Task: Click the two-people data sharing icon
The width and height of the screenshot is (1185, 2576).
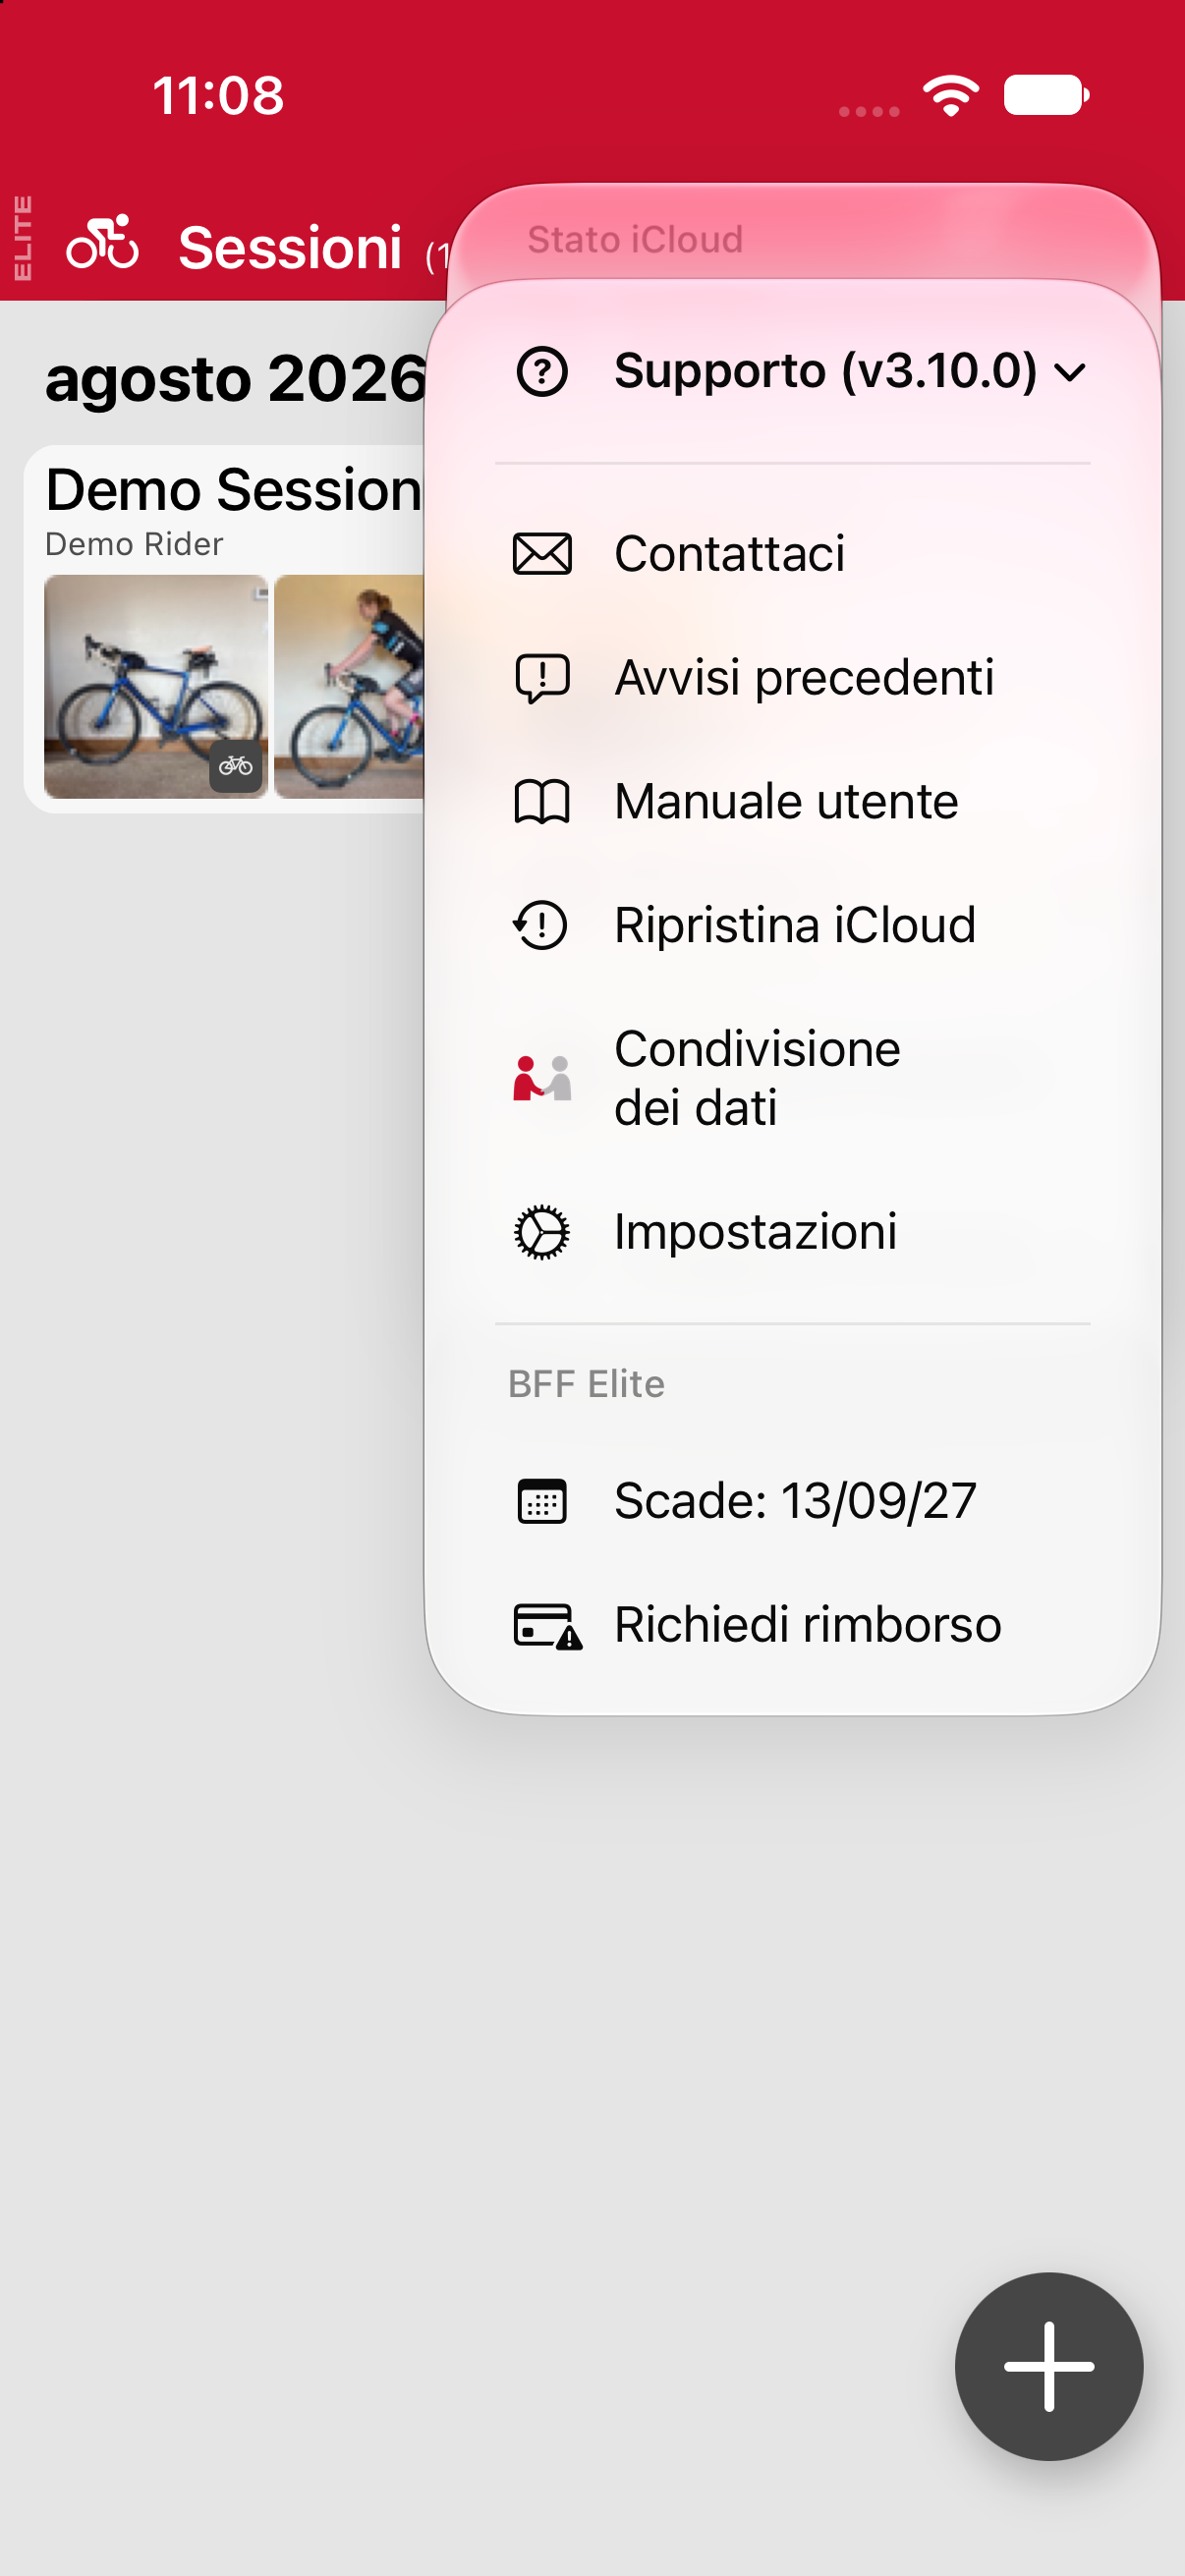Action: click(542, 1078)
